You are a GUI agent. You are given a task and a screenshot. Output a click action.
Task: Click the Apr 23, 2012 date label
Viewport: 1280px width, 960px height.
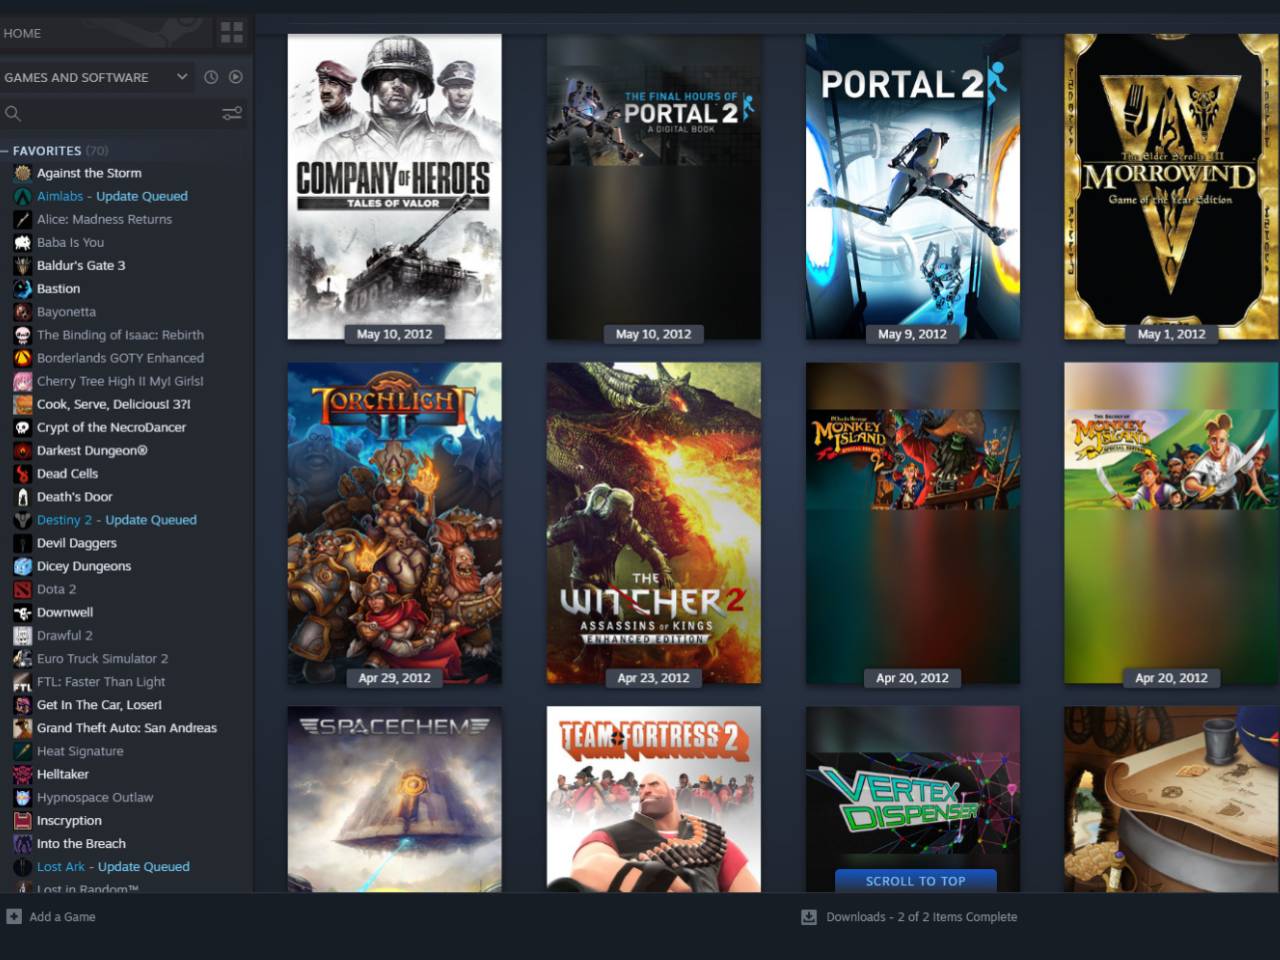click(653, 678)
